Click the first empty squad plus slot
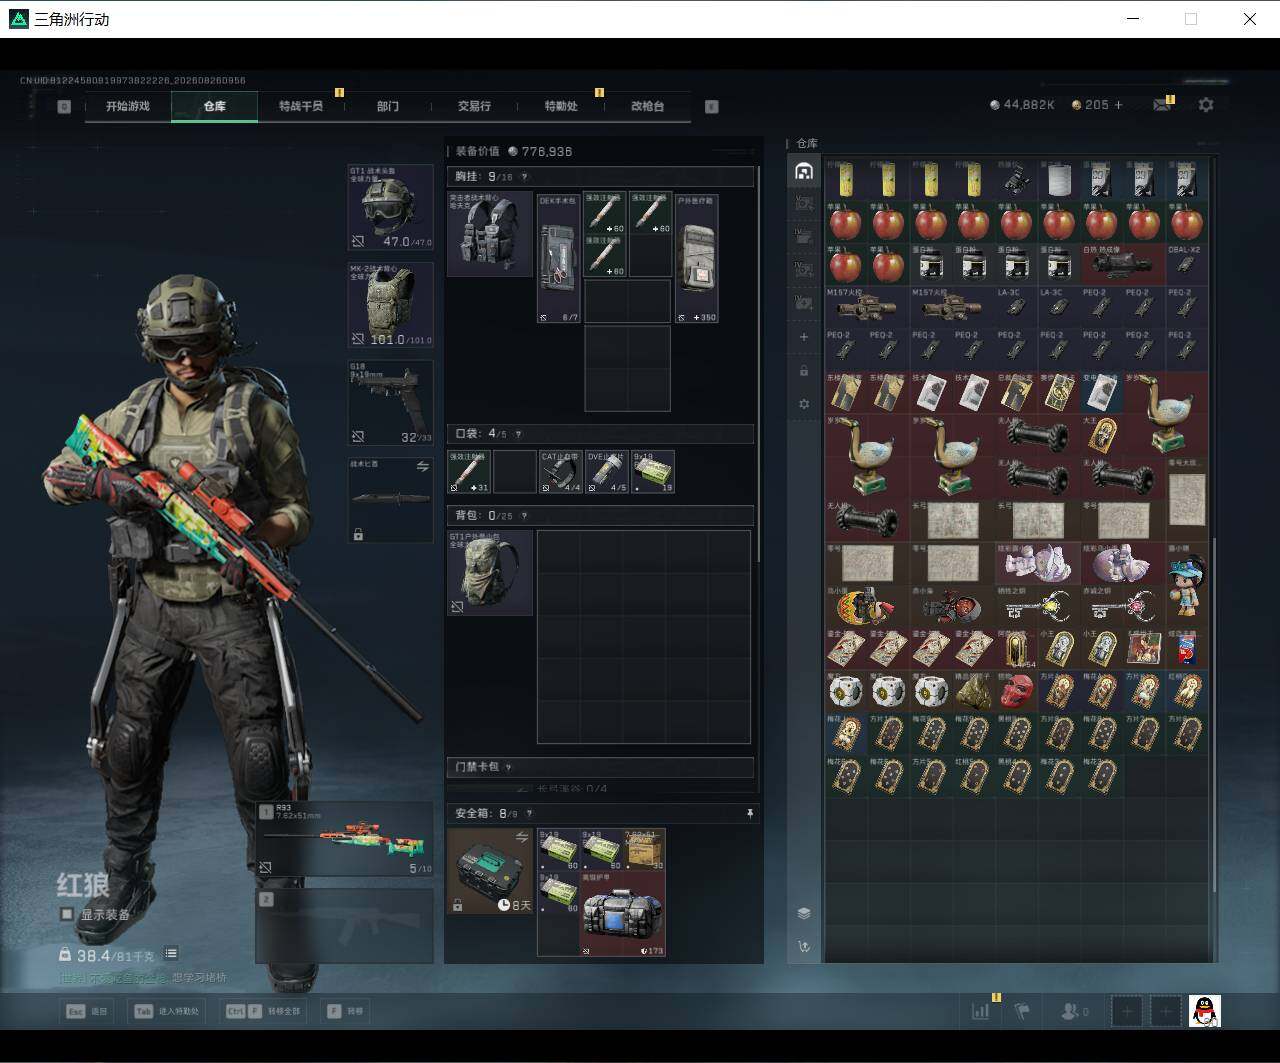 point(1127,1011)
